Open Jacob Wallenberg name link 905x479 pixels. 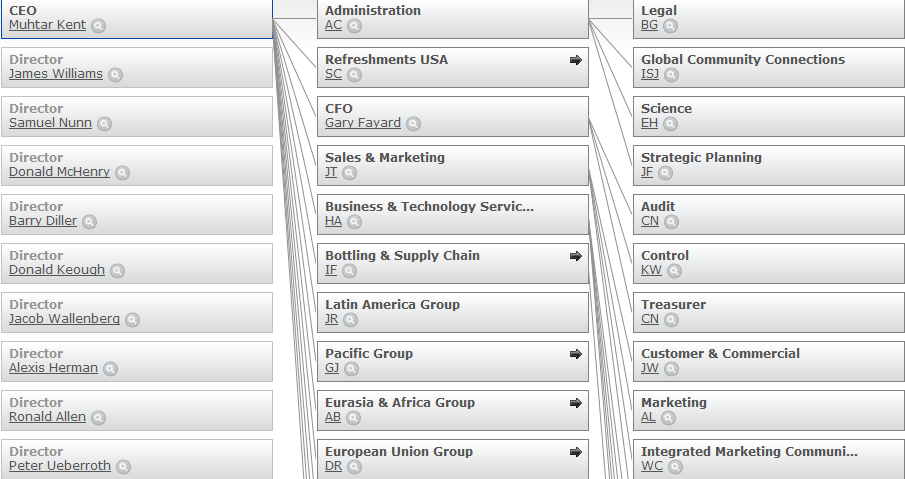pos(64,319)
